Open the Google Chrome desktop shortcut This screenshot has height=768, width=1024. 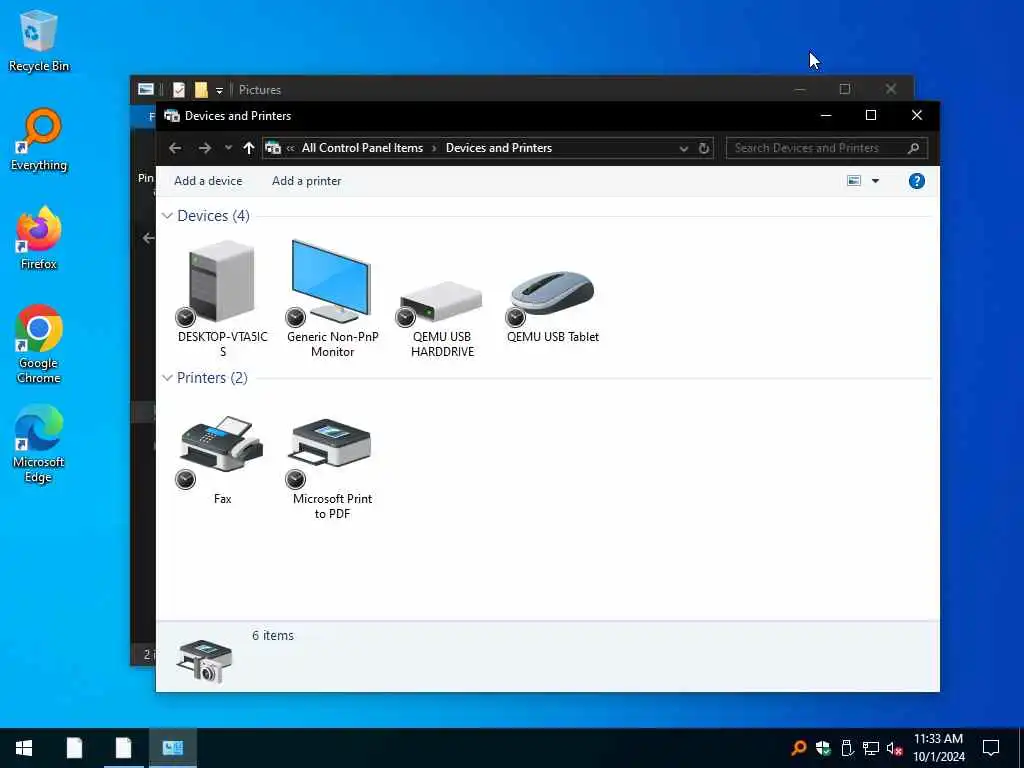39,345
